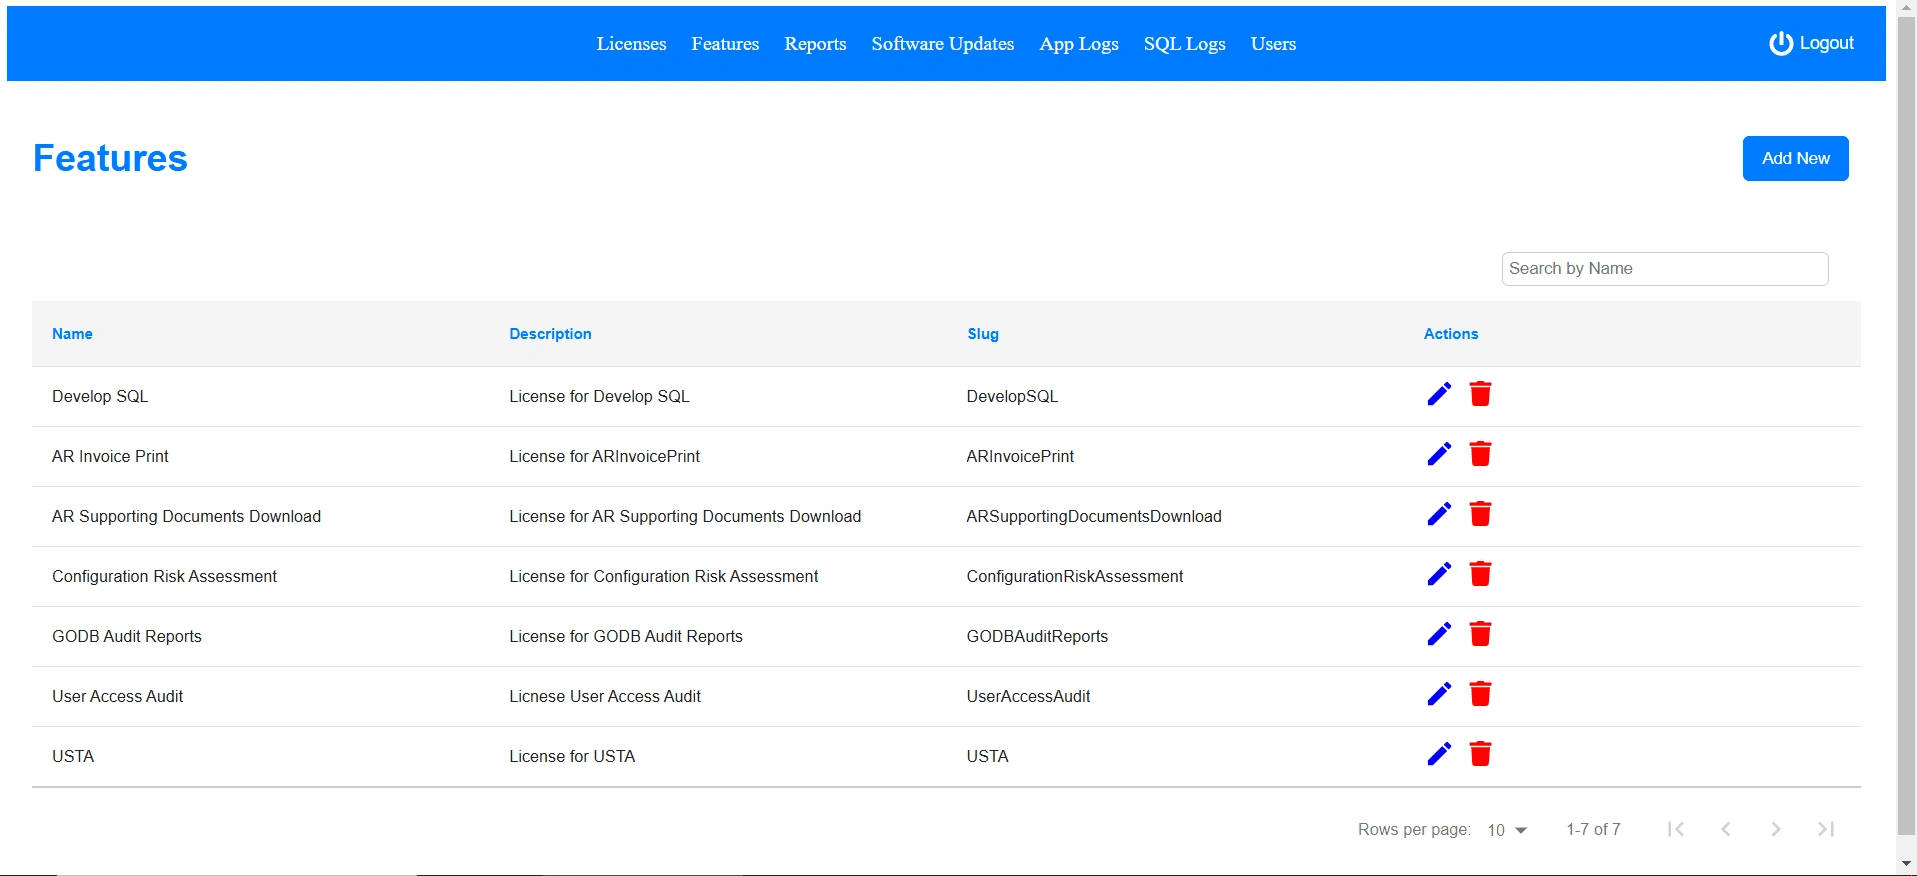Edit the Develop SQL feature

pyautogui.click(x=1439, y=394)
